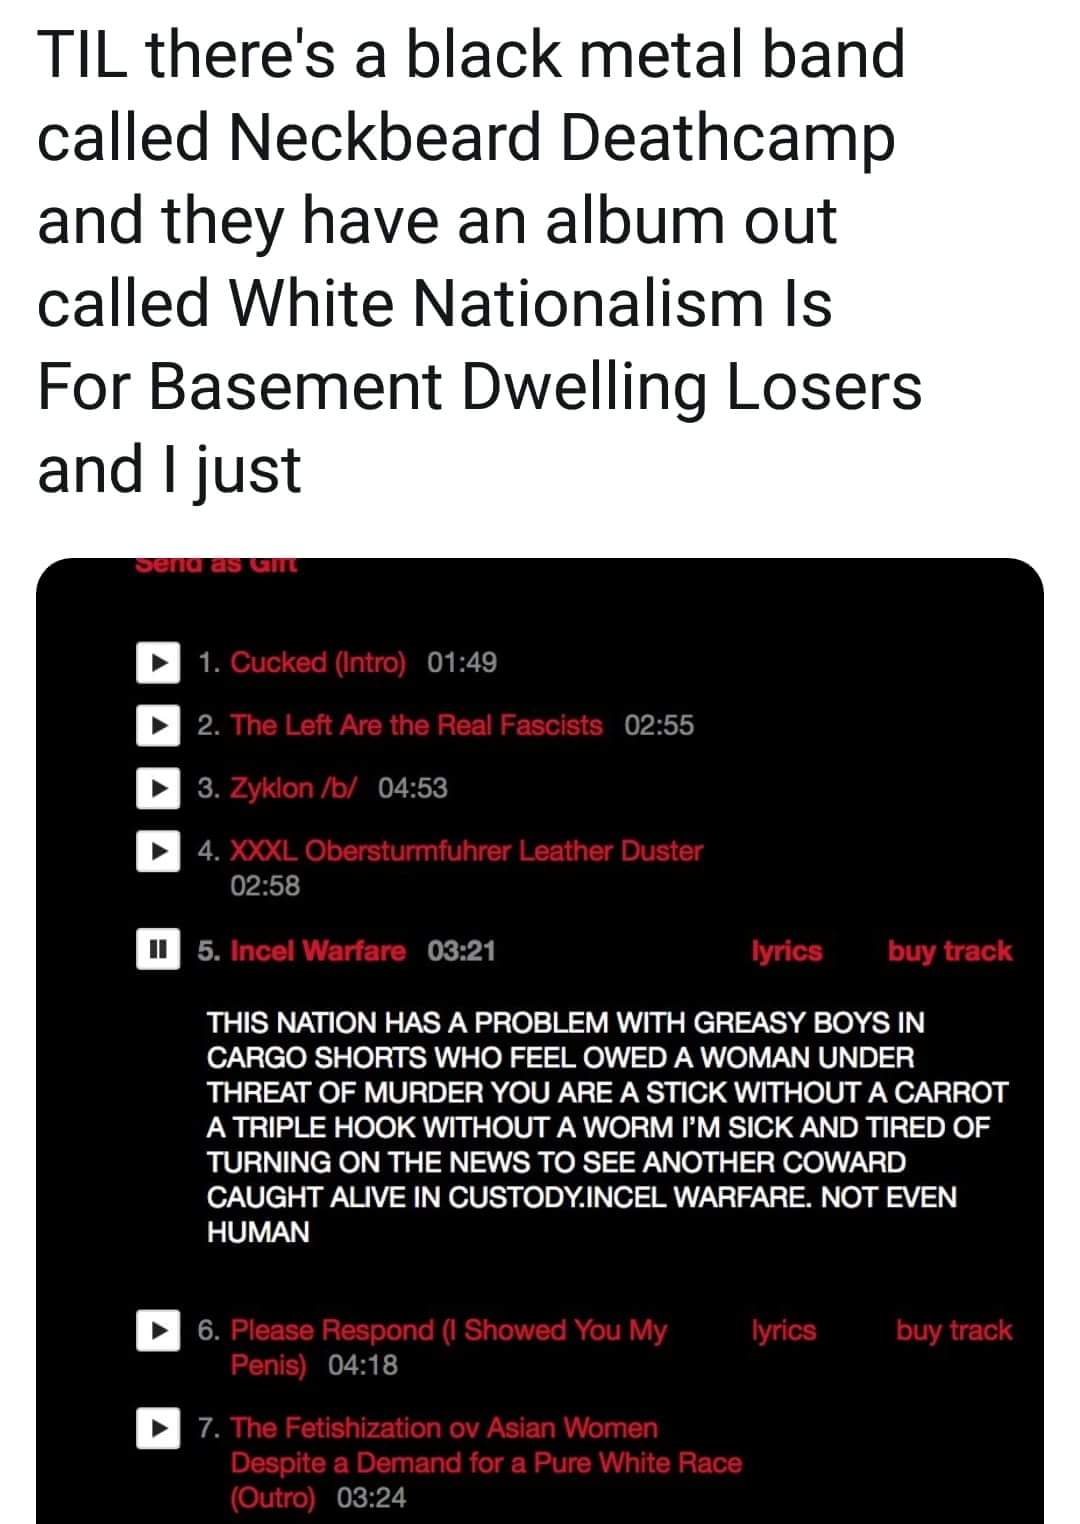Screen dimensions: 1080x1524
Task: Open The Left Are the Real Fascists link
Action: (416, 726)
